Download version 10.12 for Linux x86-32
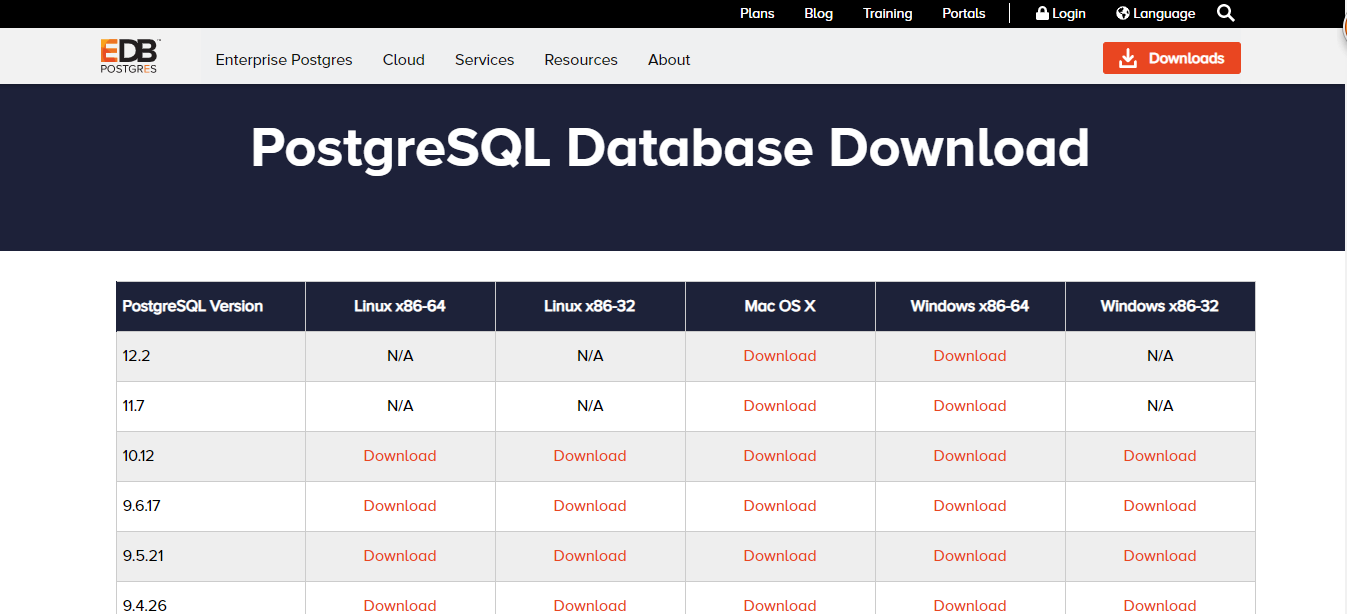Image resolution: width=1347 pixels, height=614 pixels. tap(590, 456)
